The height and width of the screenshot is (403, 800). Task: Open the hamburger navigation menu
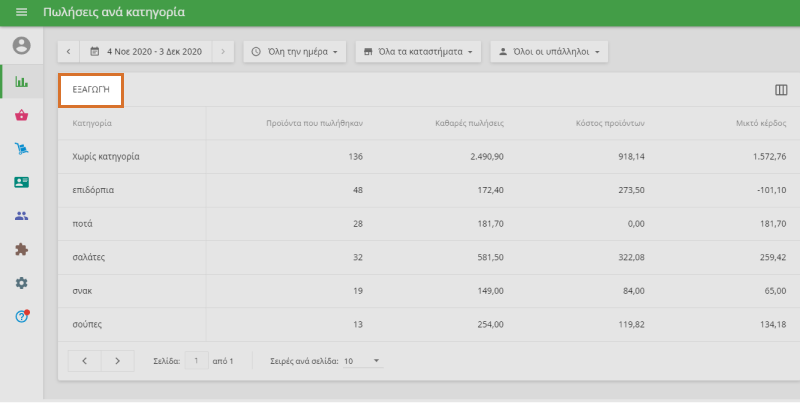[21, 12]
